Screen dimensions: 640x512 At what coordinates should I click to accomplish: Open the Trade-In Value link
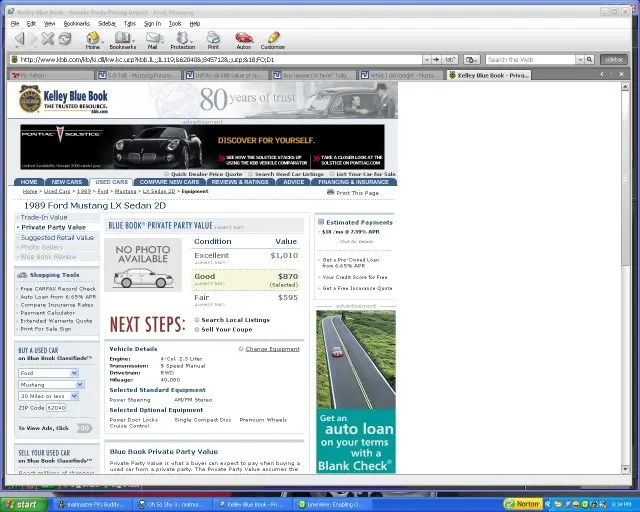(x=44, y=217)
